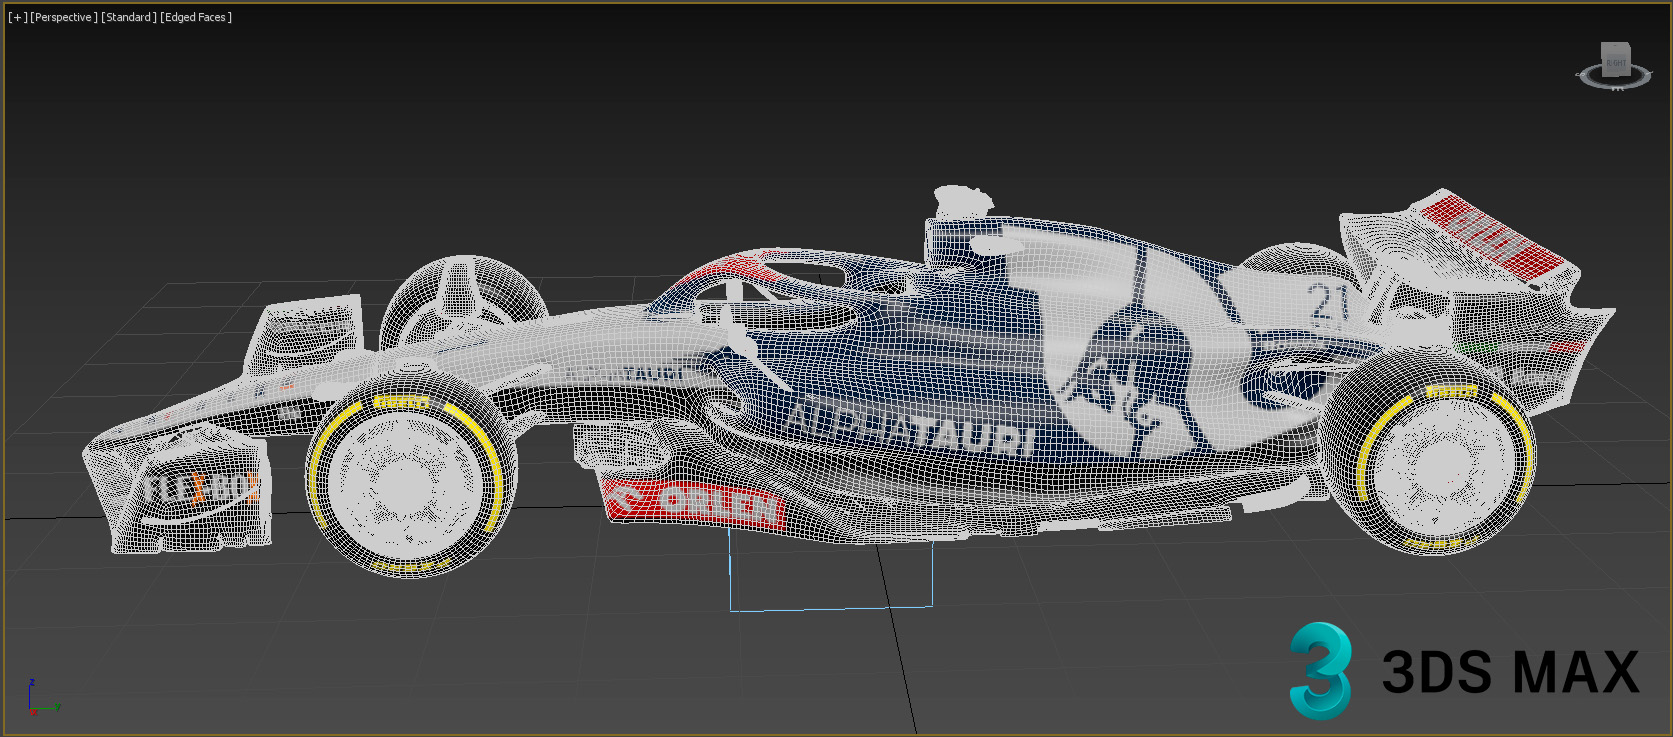This screenshot has width=1673, height=737.
Task: Click the ViewCube's Right face
Action: pyautogui.click(x=1615, y=62)
